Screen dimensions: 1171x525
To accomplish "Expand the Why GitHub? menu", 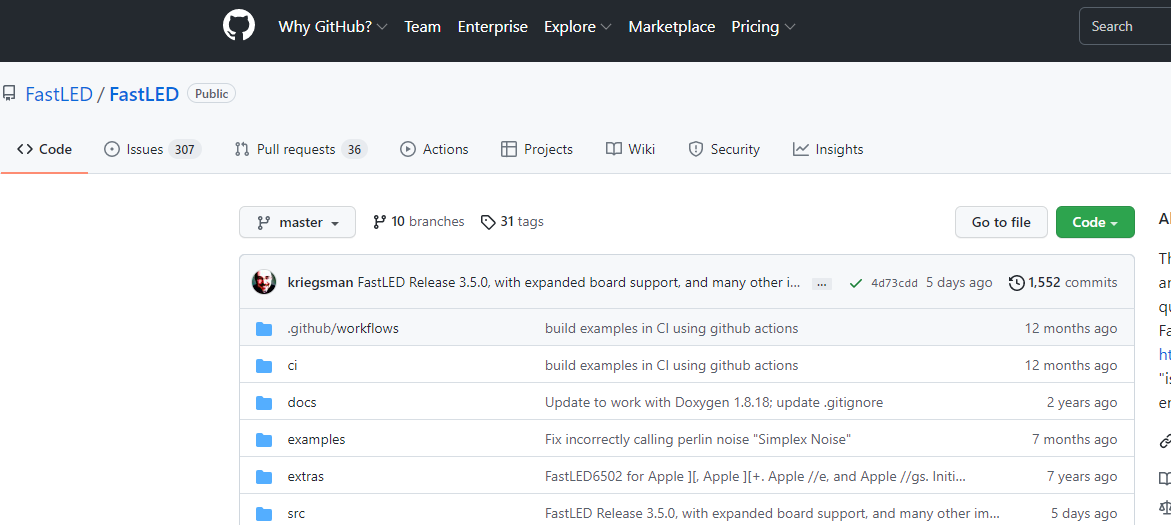I will 332,27.
